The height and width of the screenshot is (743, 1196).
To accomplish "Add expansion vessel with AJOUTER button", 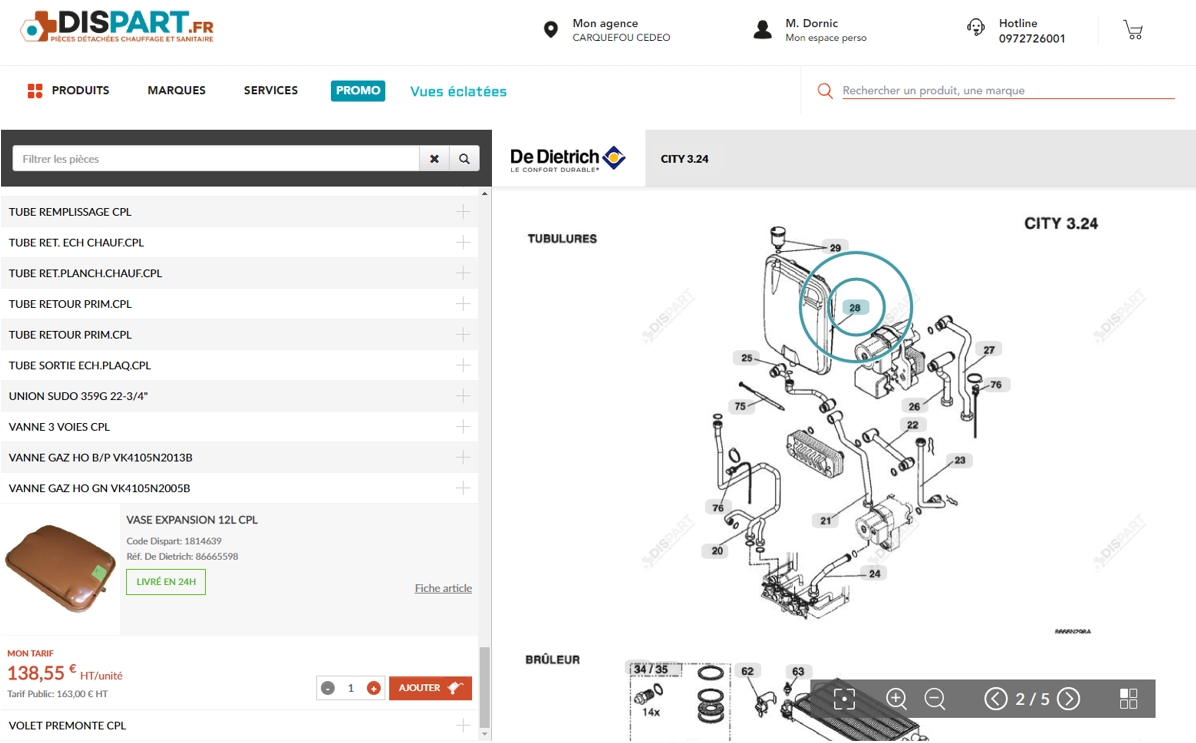I will click(x=430, y=688).
